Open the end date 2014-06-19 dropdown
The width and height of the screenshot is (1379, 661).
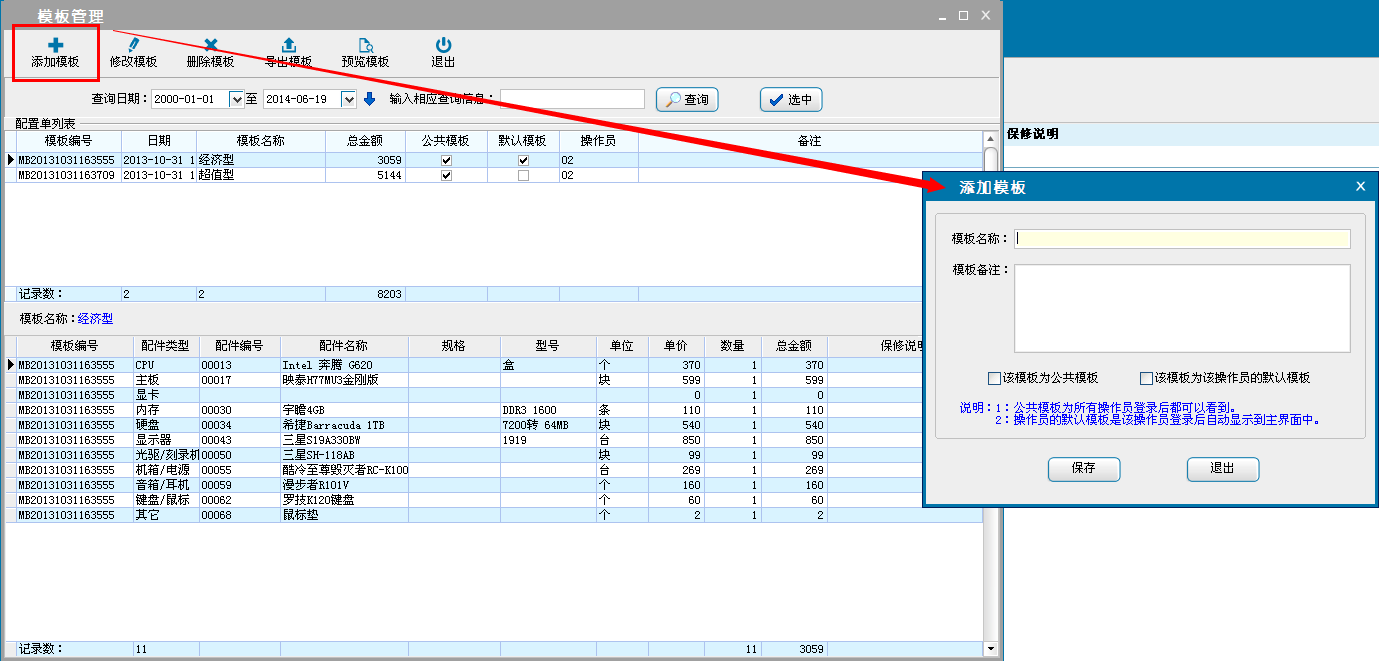coord(348,99)
